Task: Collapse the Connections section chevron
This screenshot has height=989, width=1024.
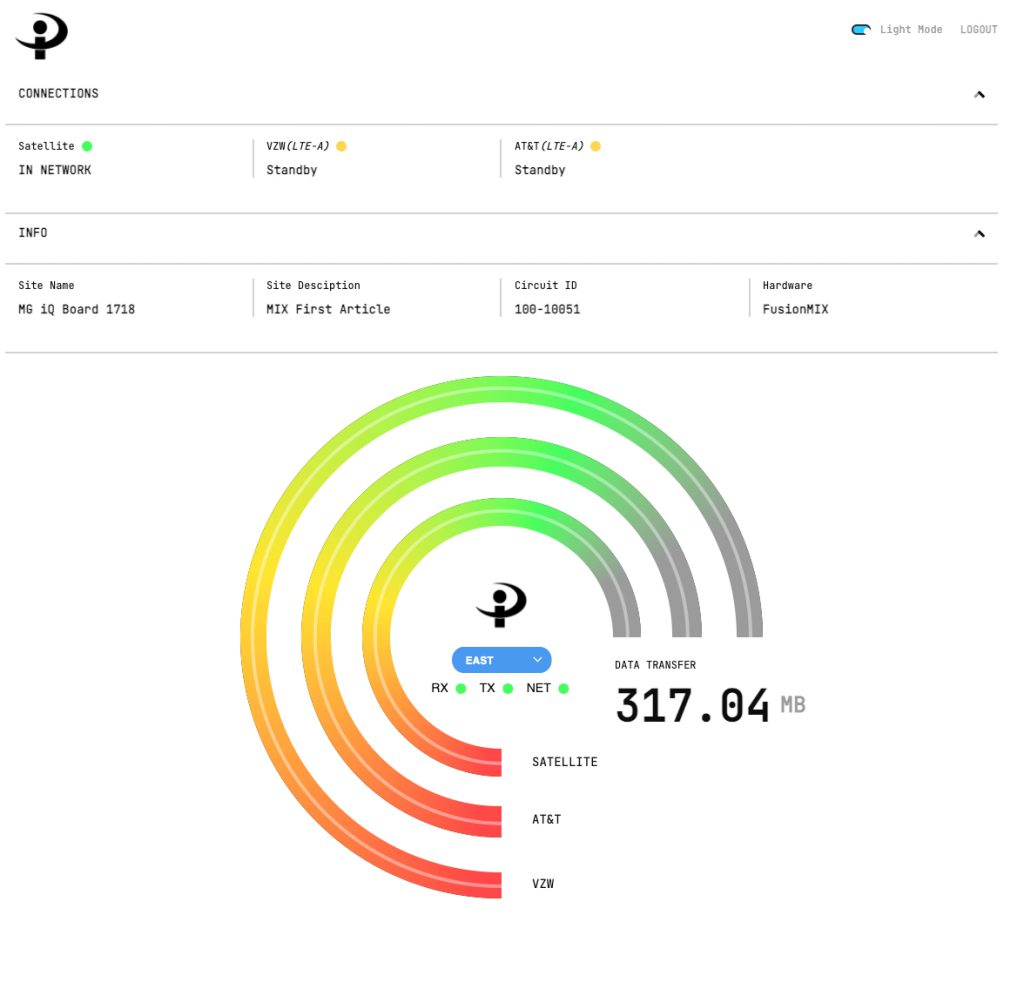Action: click(x=979, y=95)
